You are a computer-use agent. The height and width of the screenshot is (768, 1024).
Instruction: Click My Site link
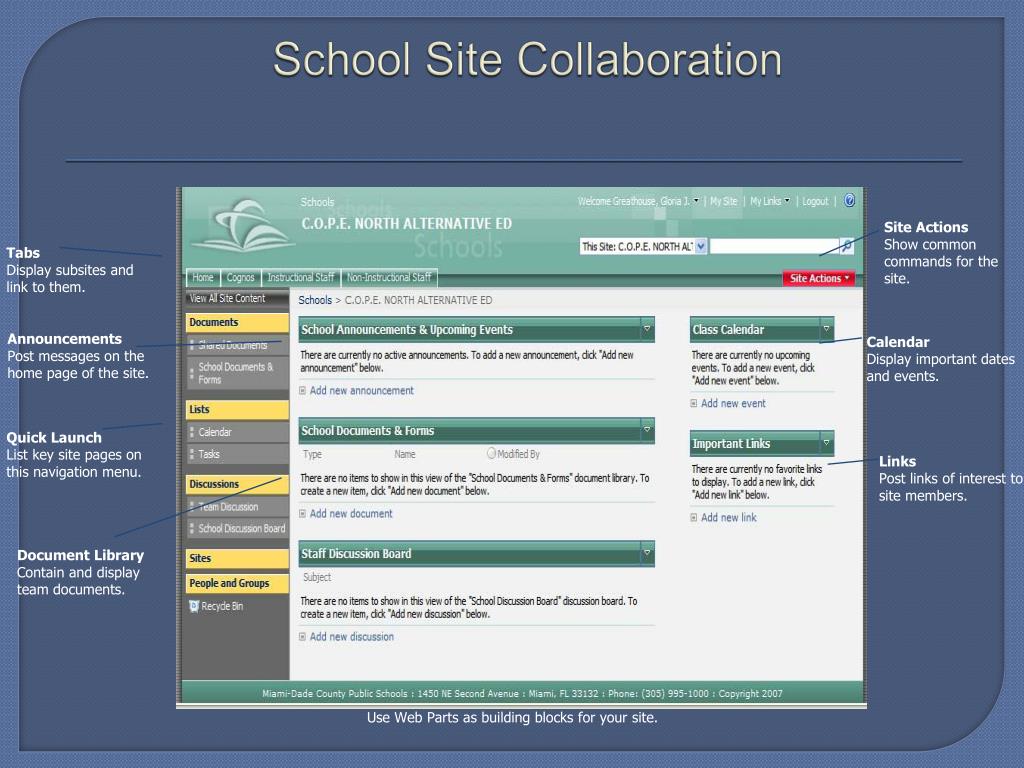click(x=724, y=201)
